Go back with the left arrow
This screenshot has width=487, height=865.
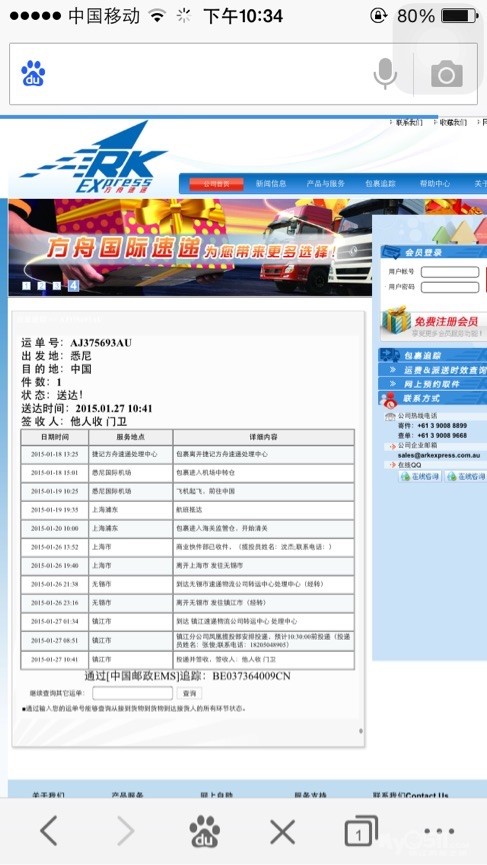coord(49,830)
